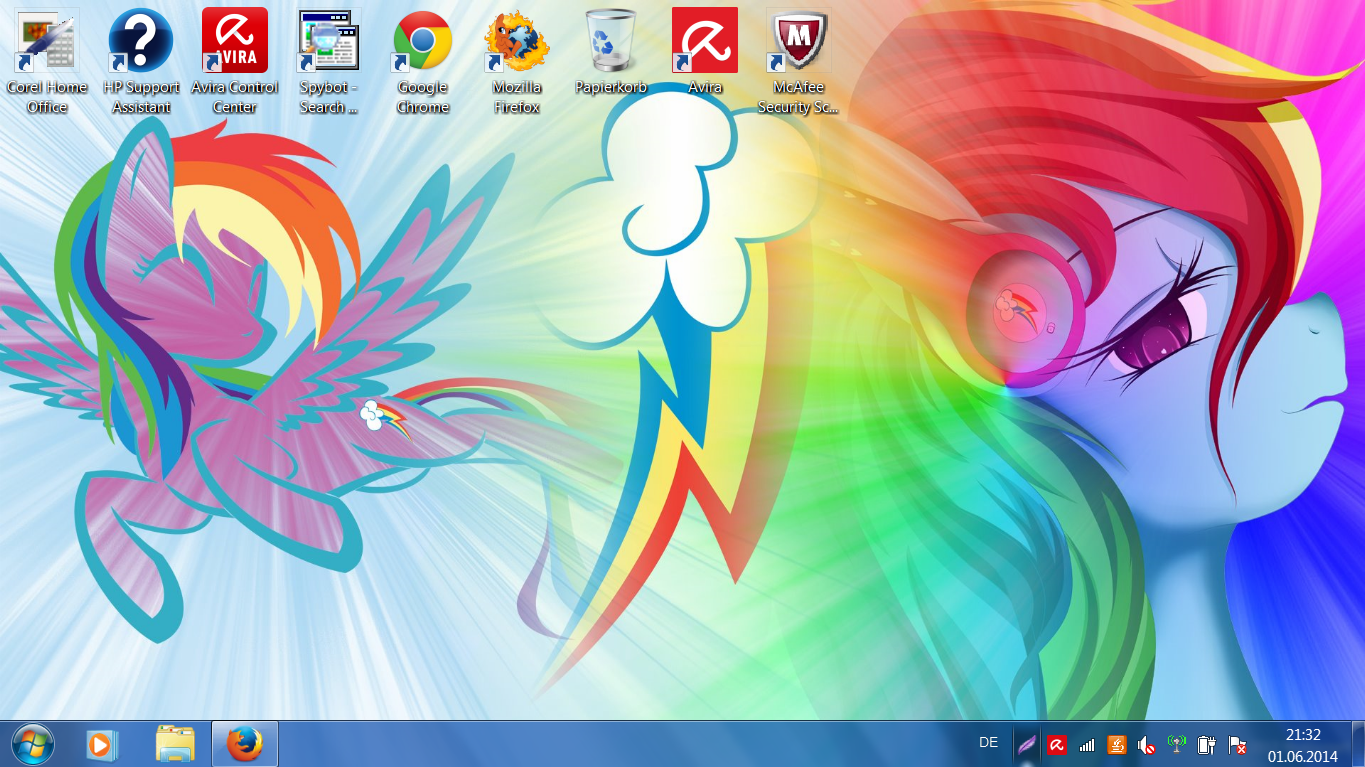Select the Papierkorb recycle bin icon
The height and width of the screenshot is (767, 1365).
coord(611,52)
